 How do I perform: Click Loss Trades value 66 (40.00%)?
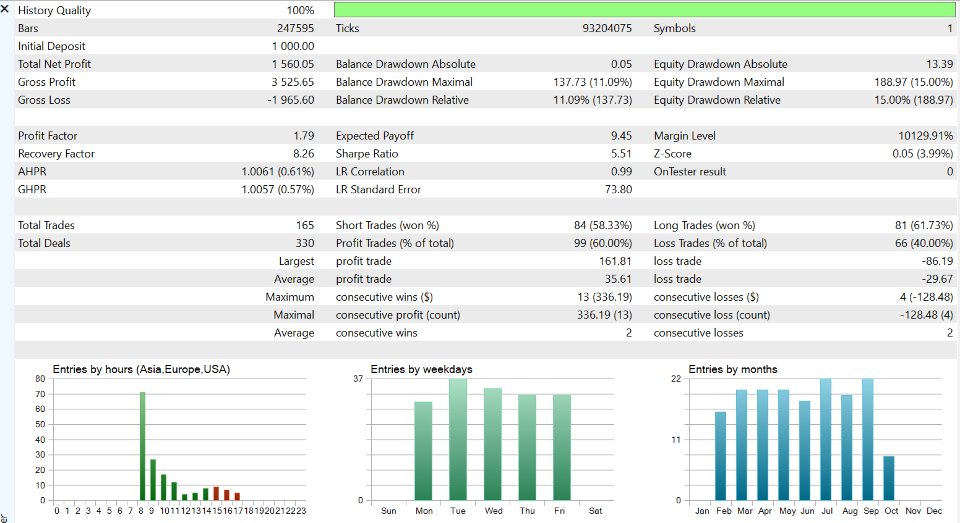[x=924, y=243]
